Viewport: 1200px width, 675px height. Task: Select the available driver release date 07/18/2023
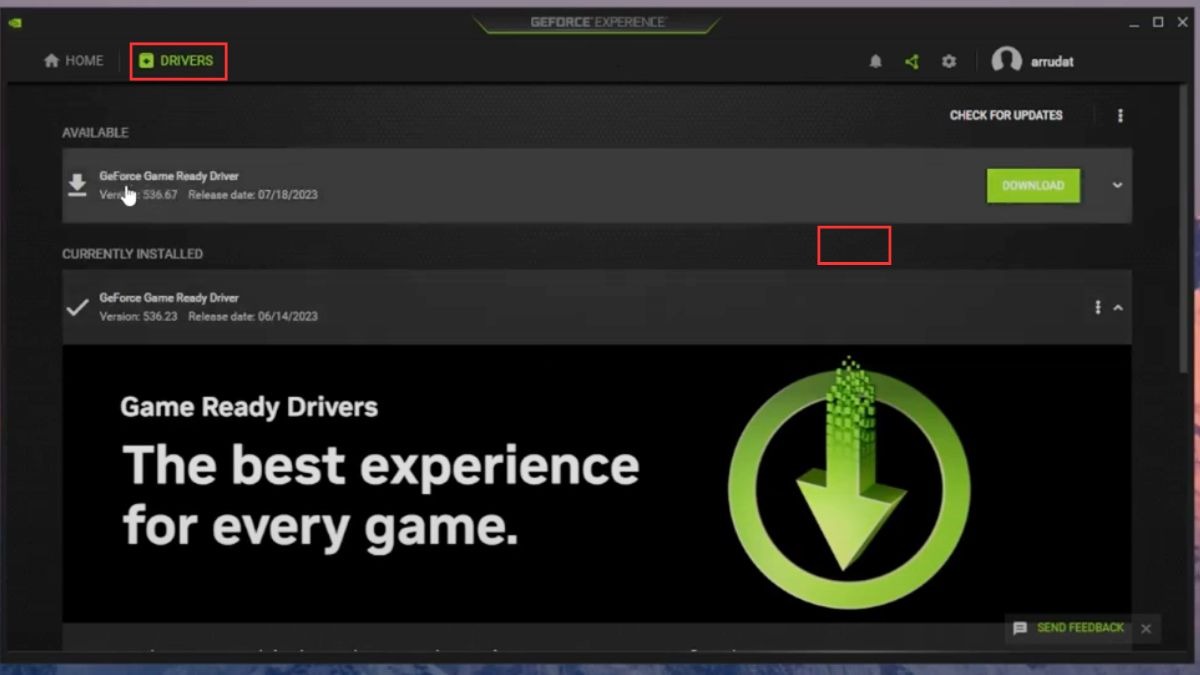point(253,195)
